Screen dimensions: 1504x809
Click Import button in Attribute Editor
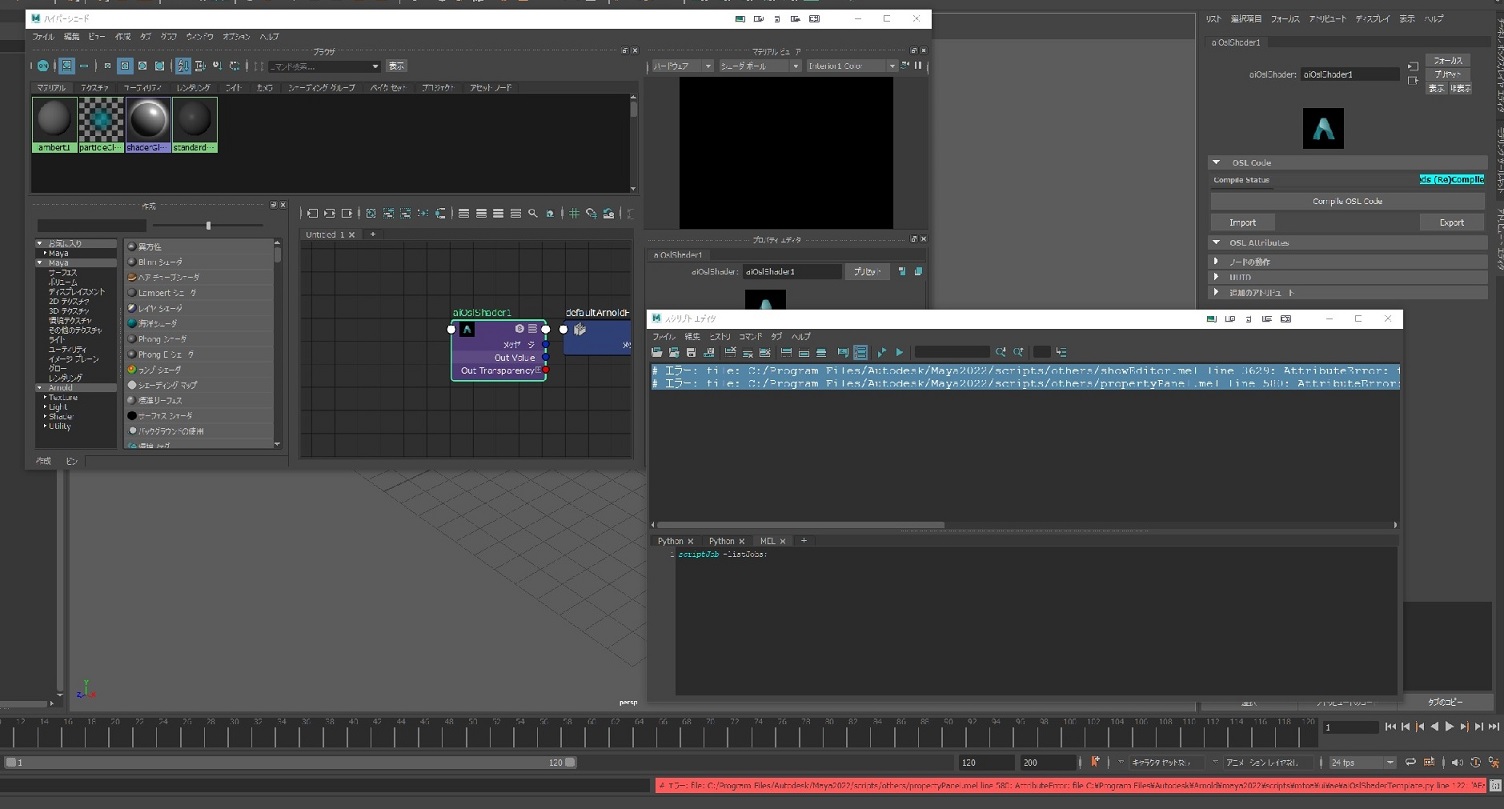tap(1243, 223)
